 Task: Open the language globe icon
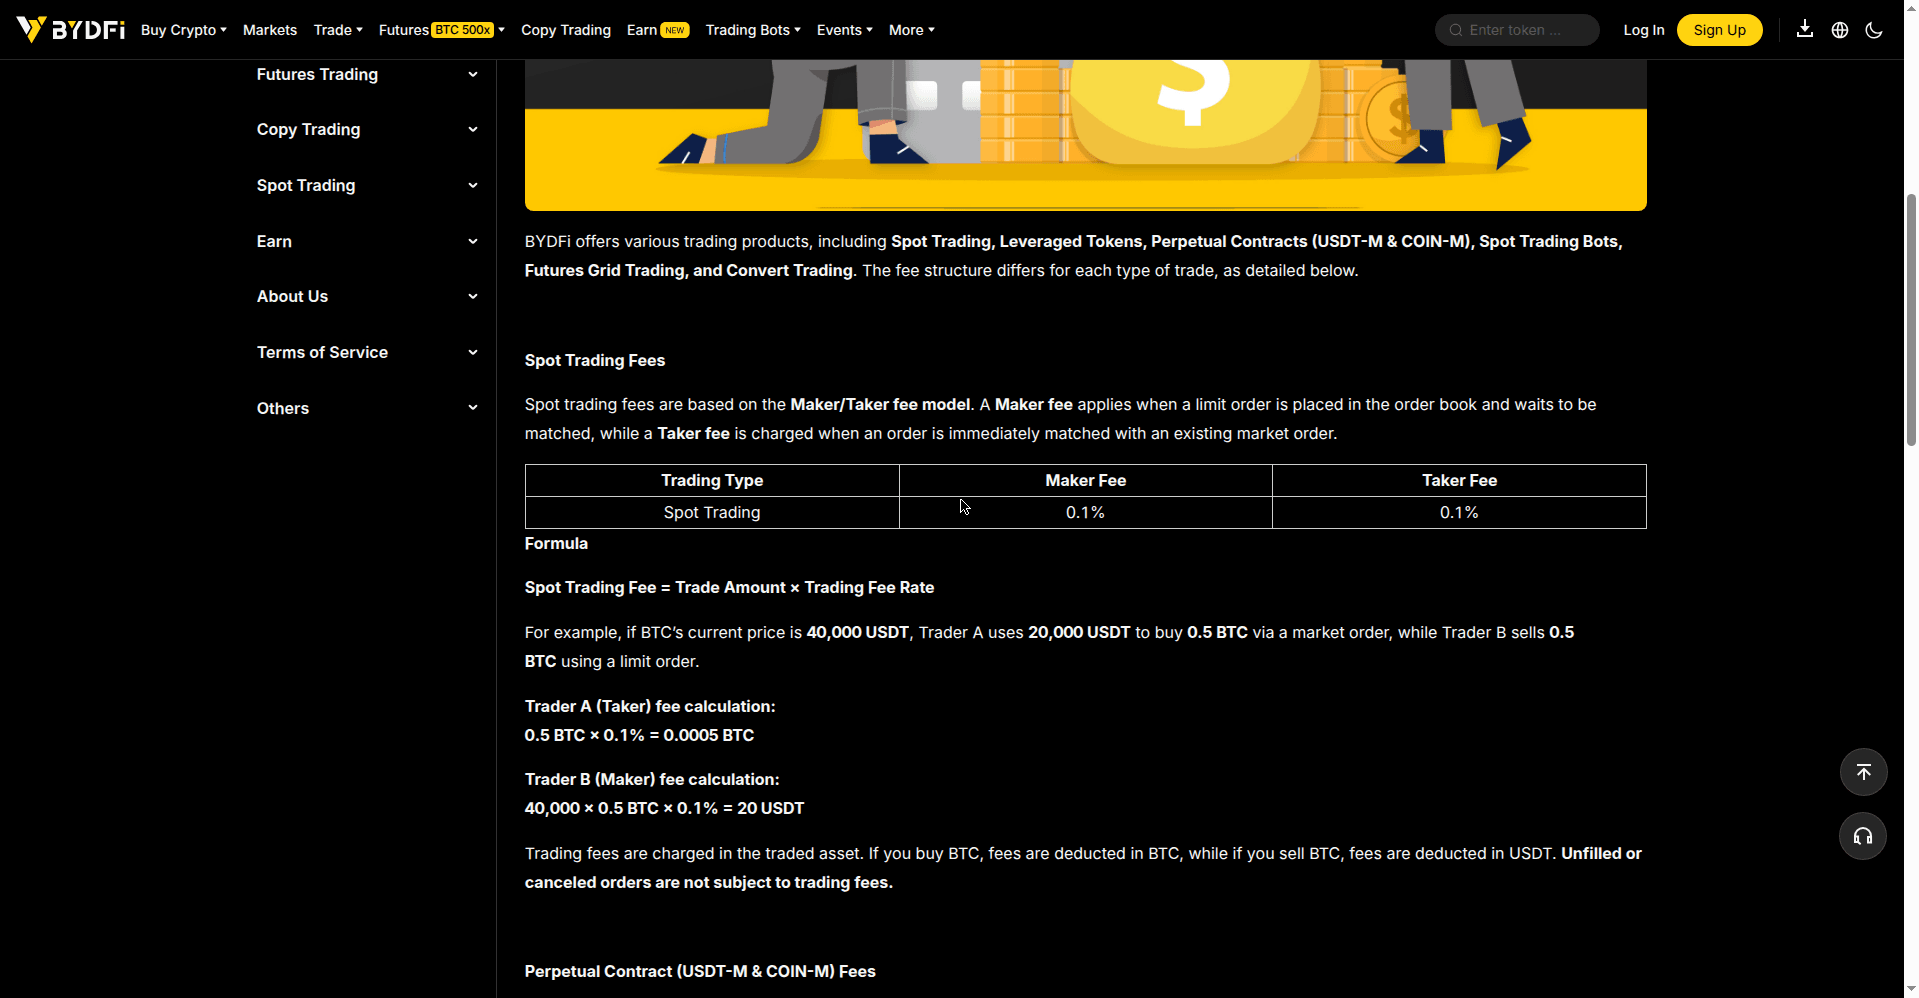(x=1840, y=30)
